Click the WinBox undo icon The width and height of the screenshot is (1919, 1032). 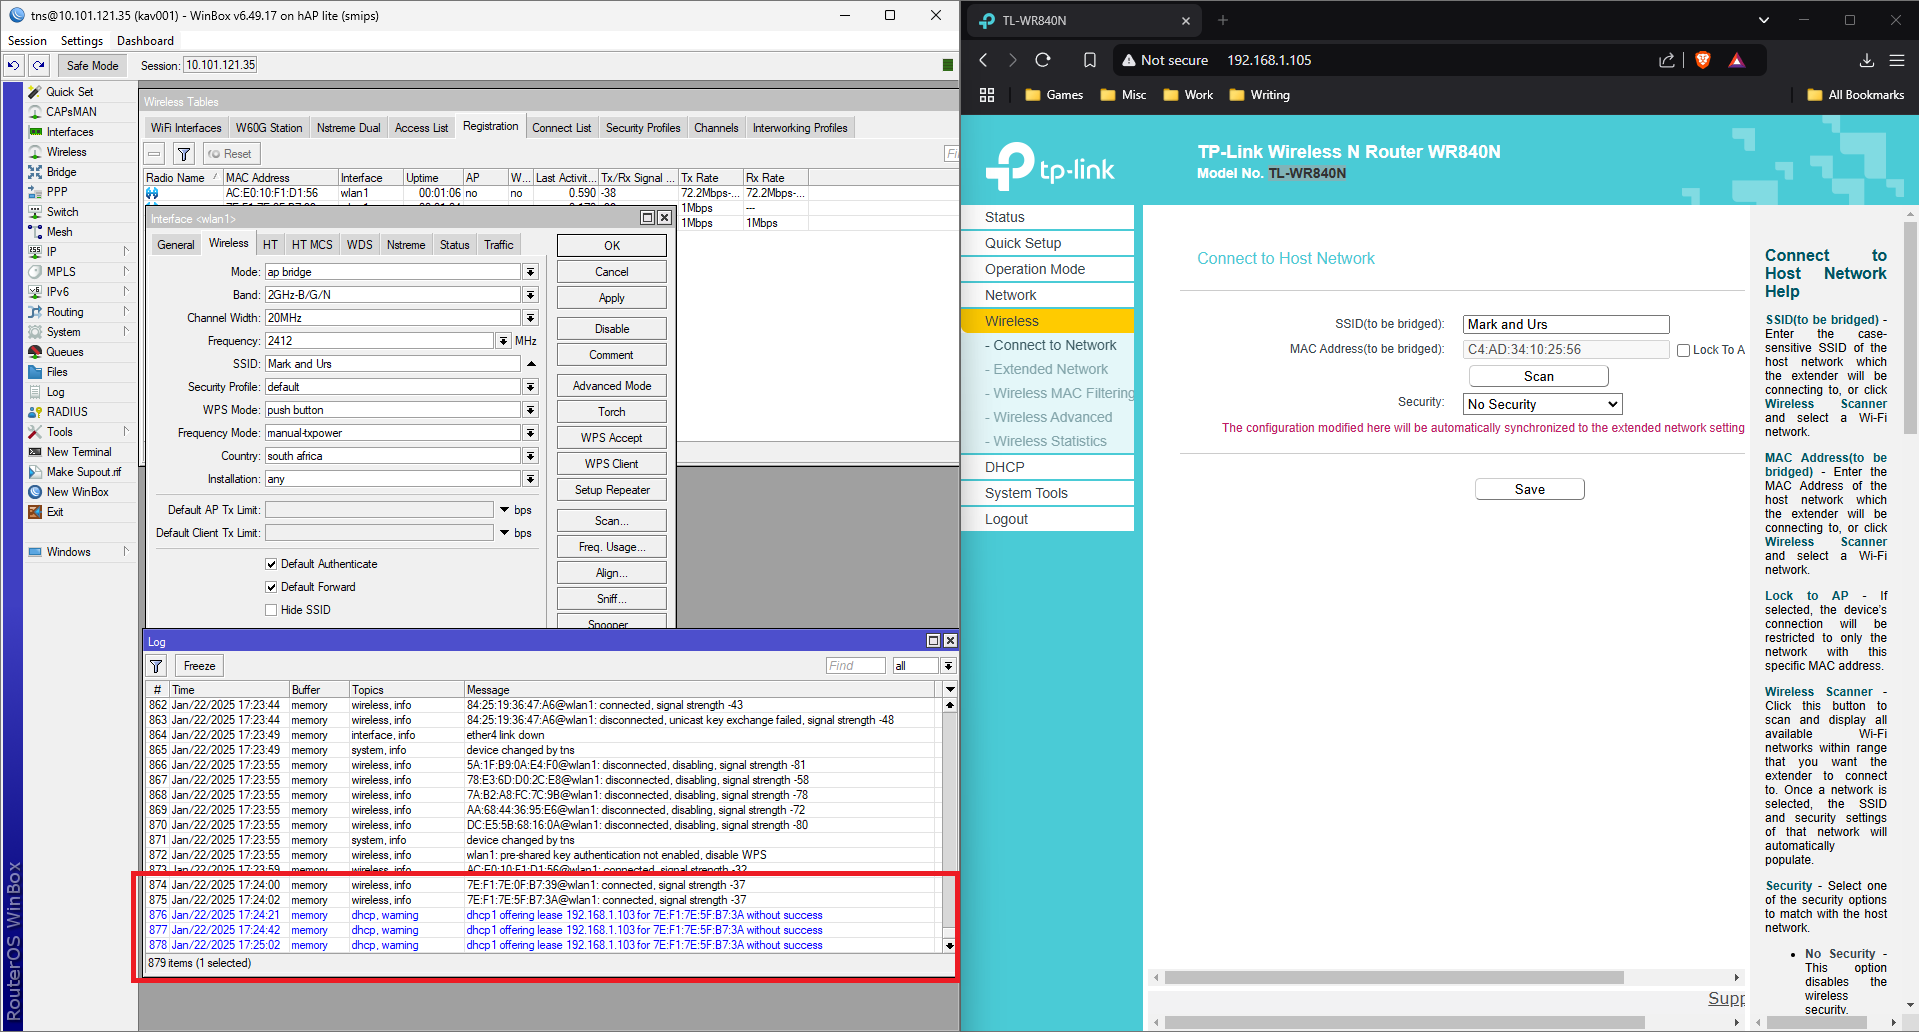pos(14,65)
